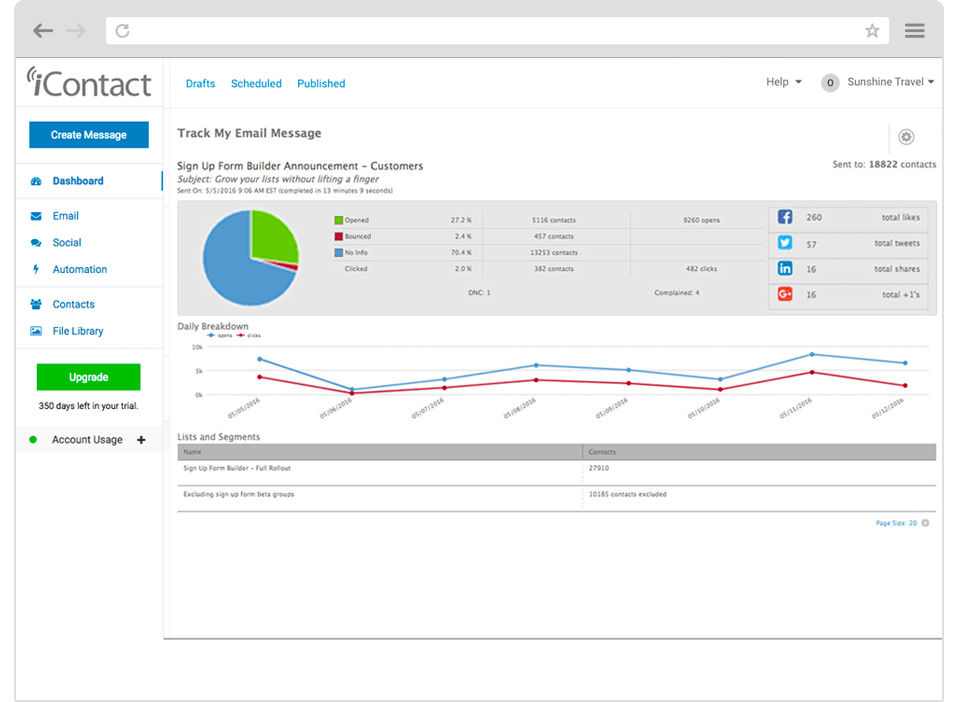Switch to the Scheduled tab
The width and height of the screenshot is (960, 702).
[x=256, y=84]
